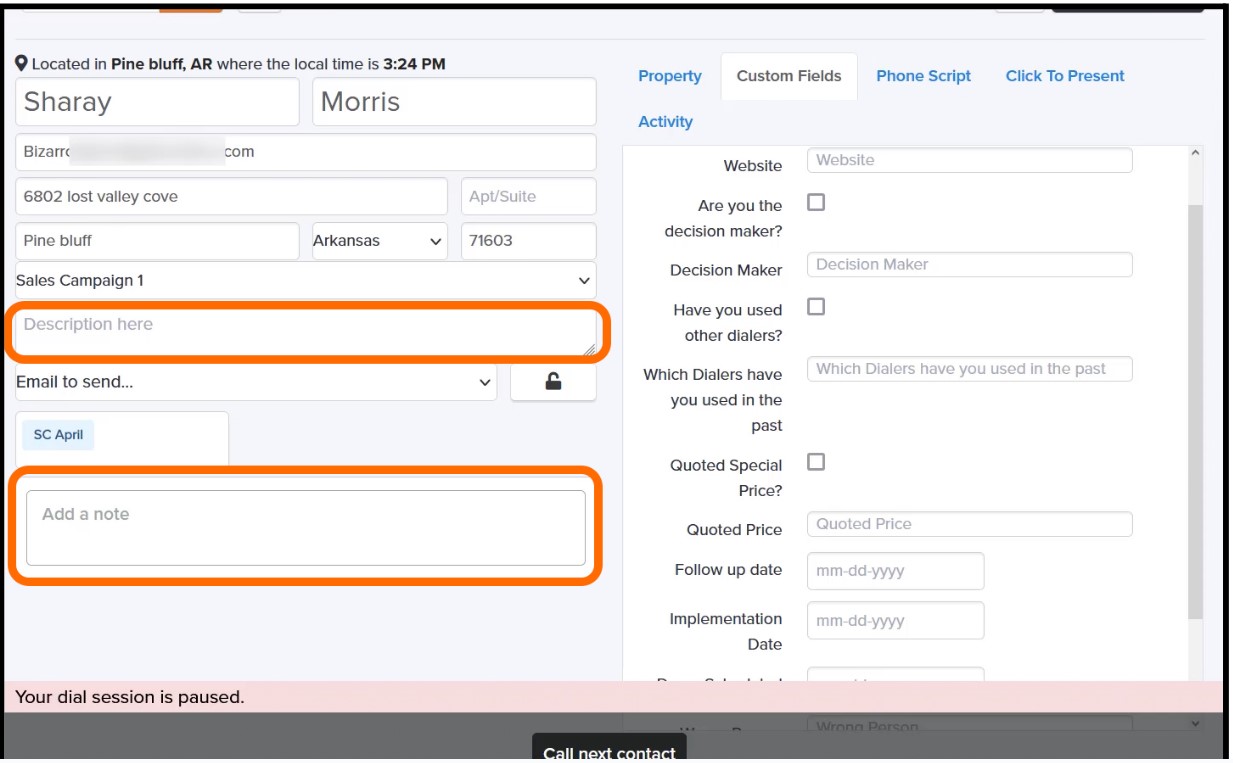Open the Activity tab
The height and width of the screenshot is (763, 1233).
[x=665, y=122]
